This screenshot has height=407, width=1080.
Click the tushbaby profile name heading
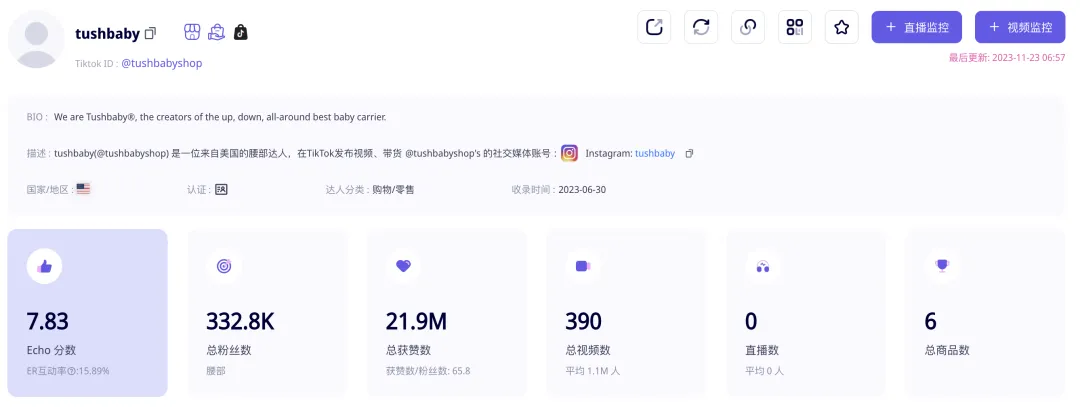(x=107, y=33)
